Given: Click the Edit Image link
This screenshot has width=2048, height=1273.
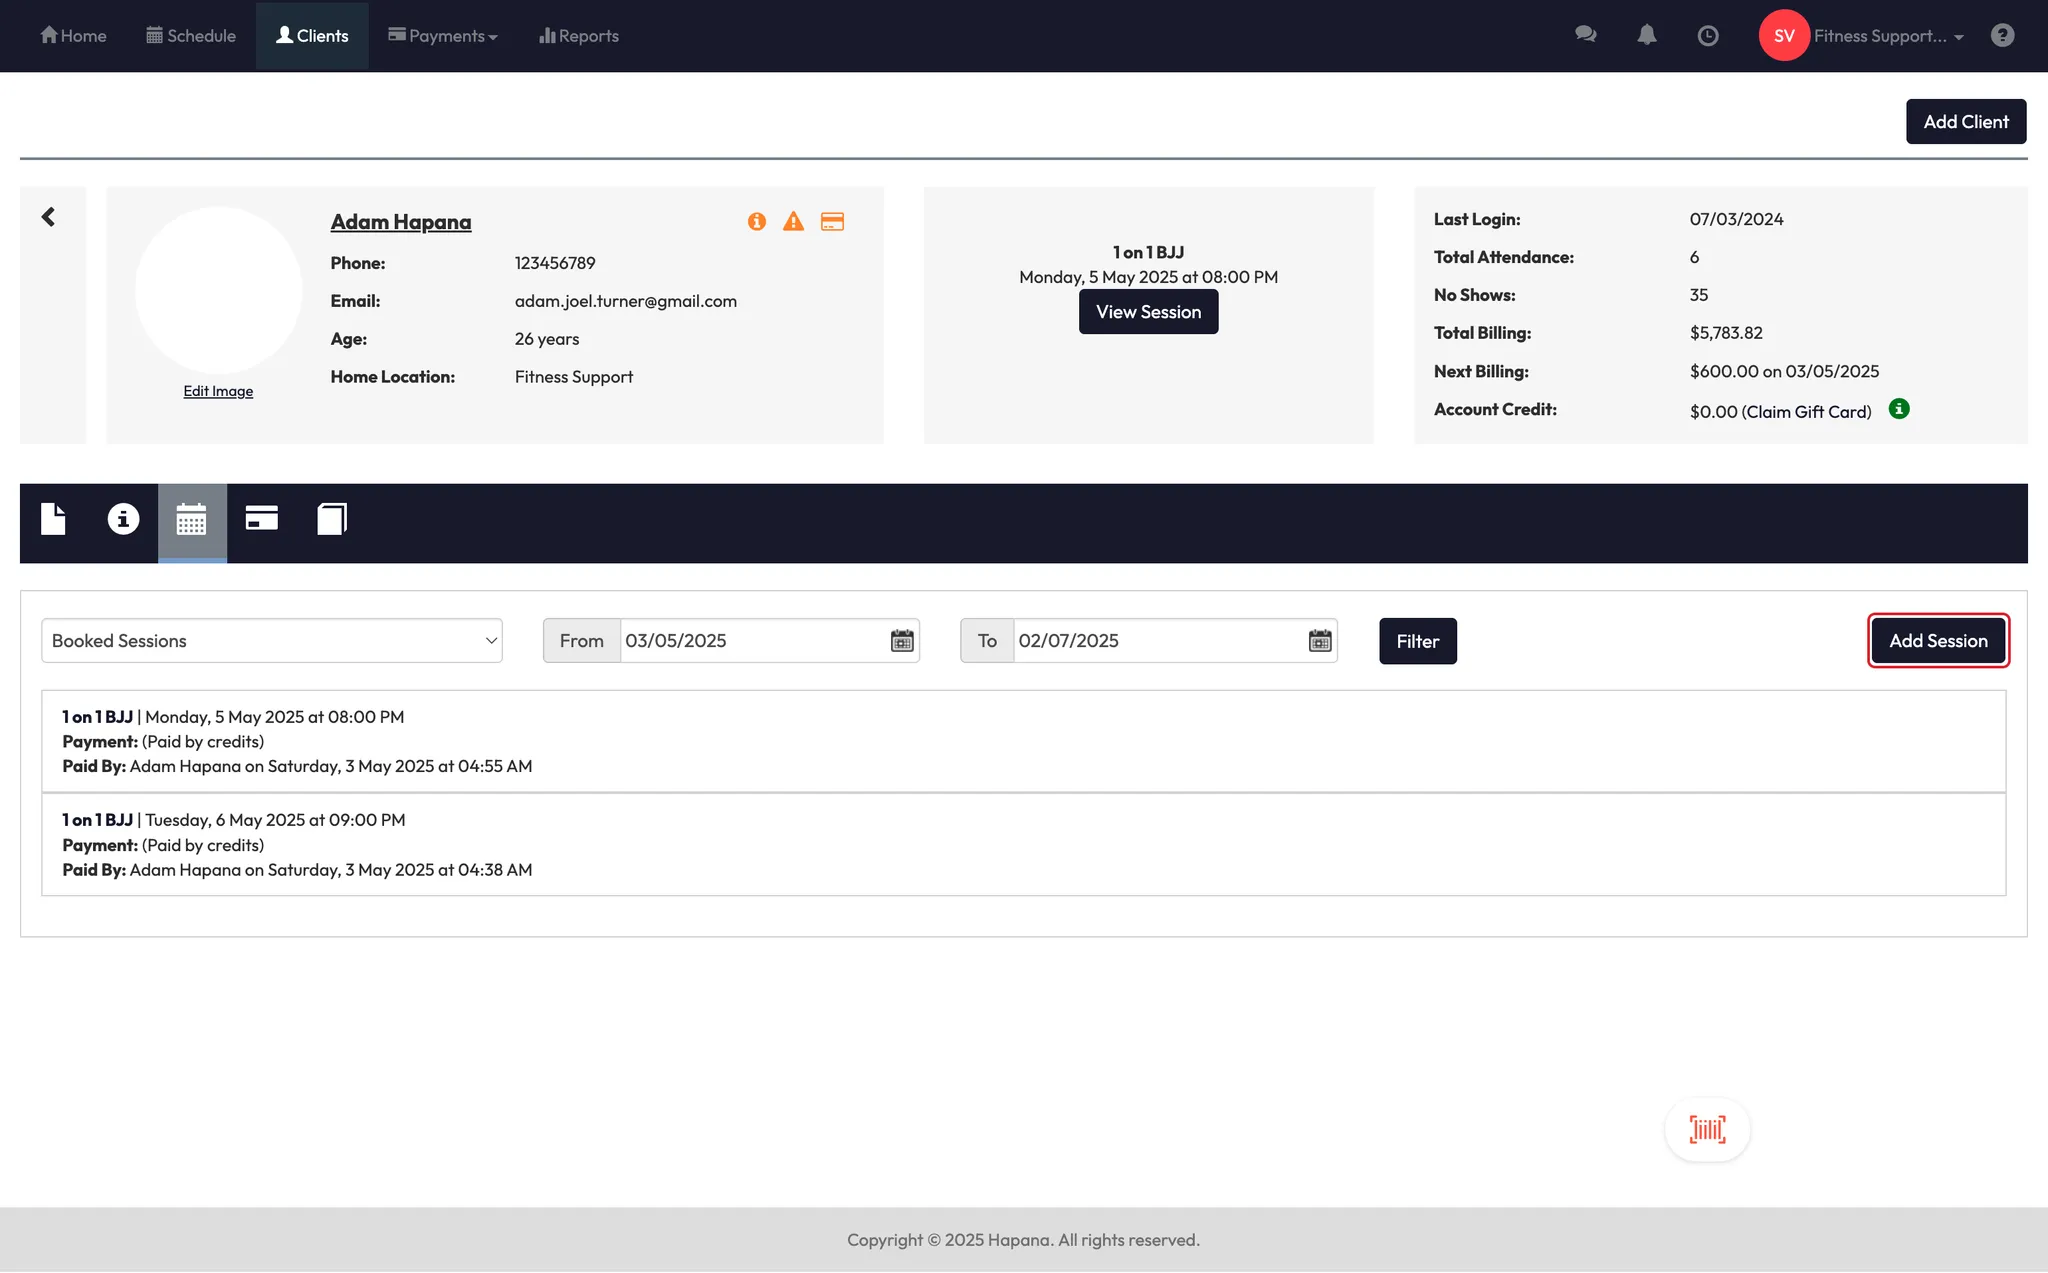Looking at the screenshot, I should (218, 391).
